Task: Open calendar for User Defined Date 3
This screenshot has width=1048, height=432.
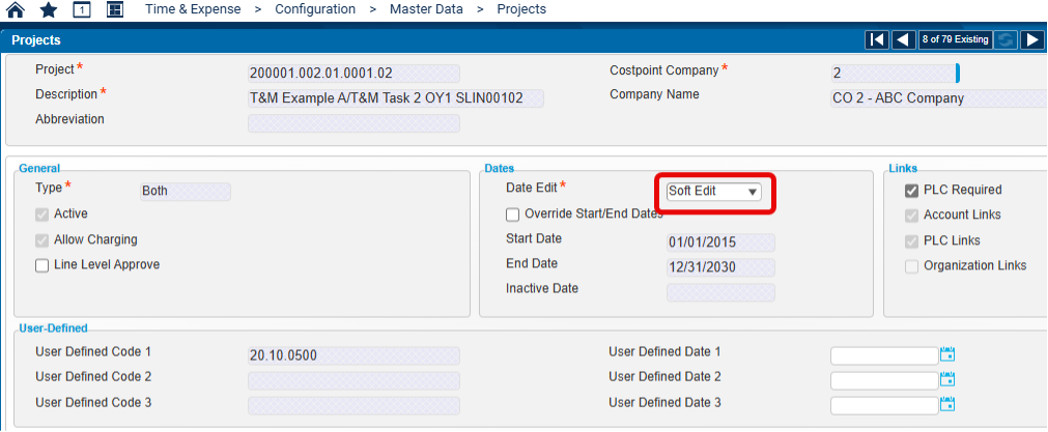Action: [948, 404]
